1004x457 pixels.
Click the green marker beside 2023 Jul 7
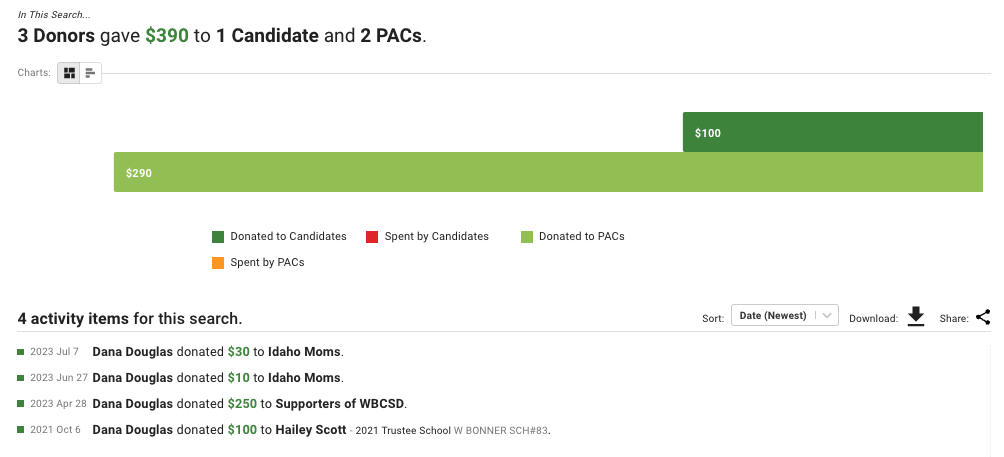(x=21, y=351)
